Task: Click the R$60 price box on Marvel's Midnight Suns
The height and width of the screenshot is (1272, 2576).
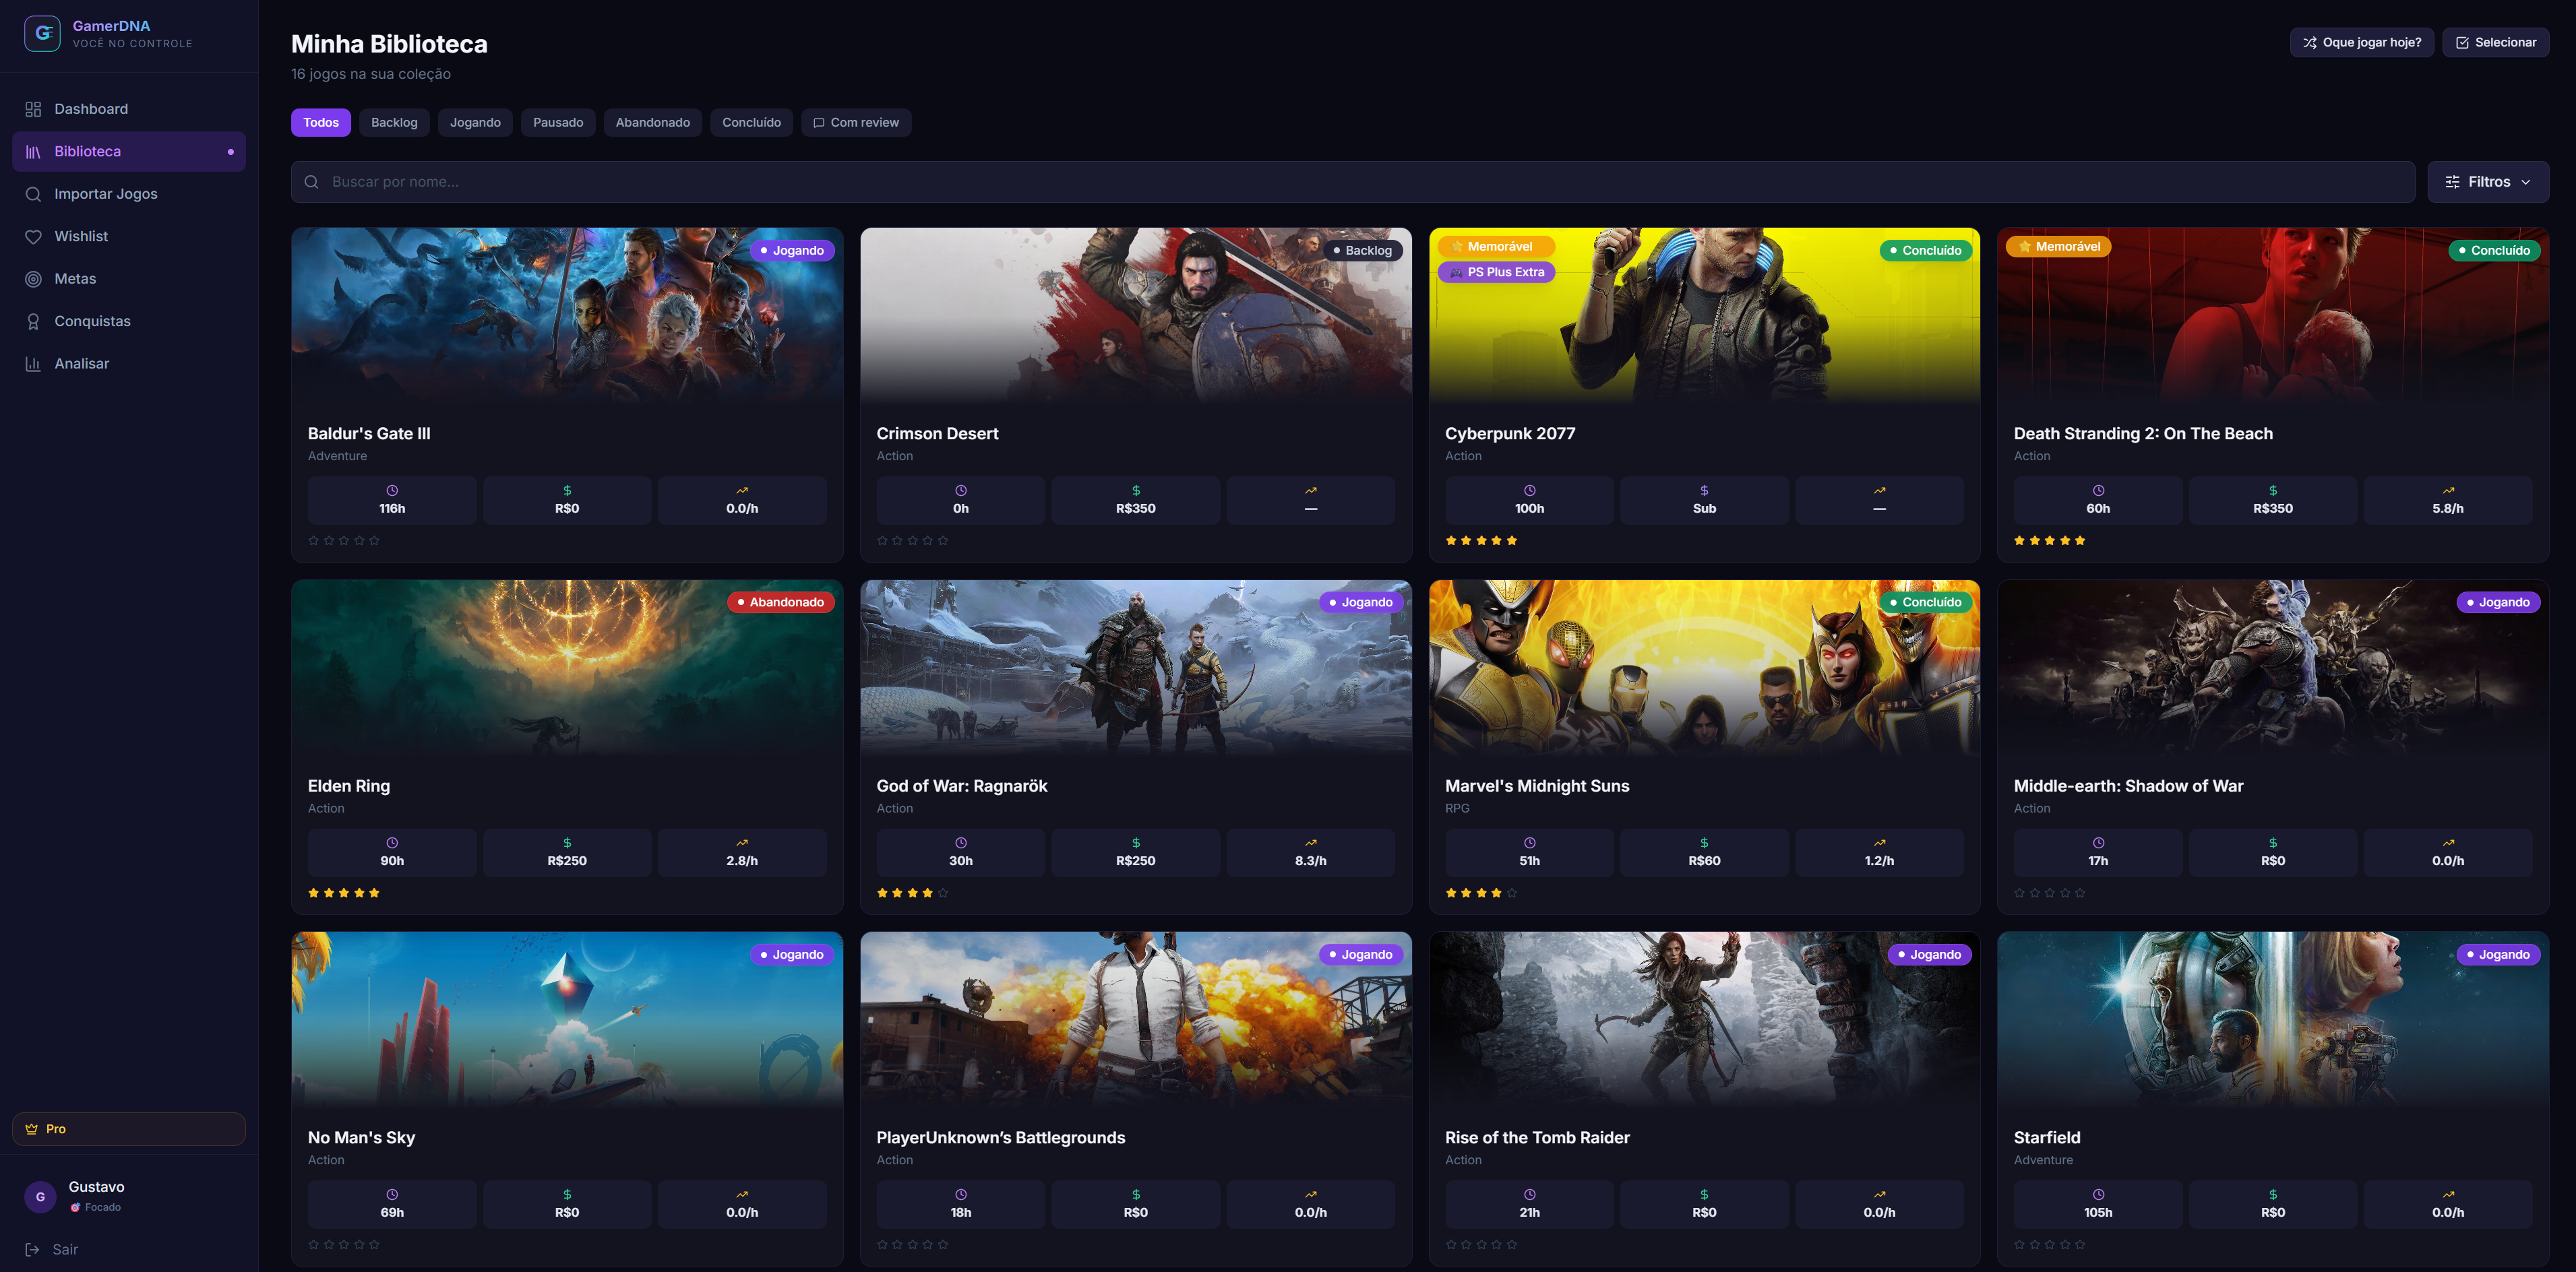Action: 1704,852
